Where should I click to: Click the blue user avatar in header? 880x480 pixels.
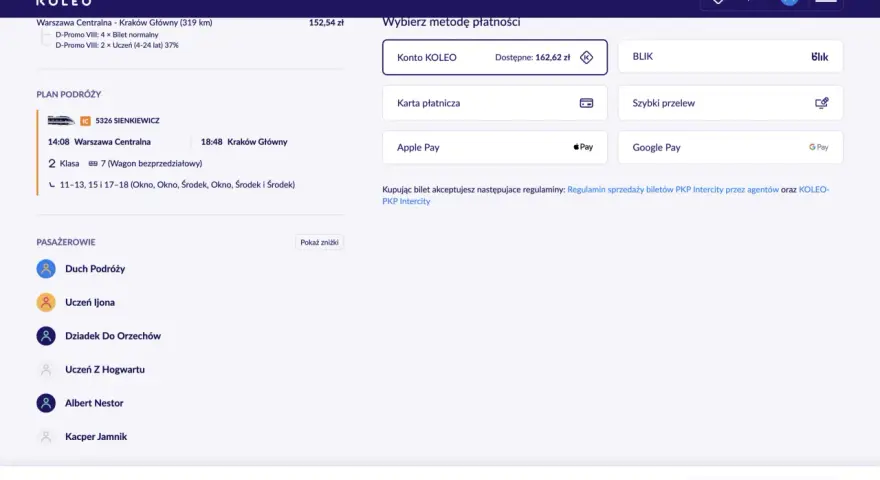coord(789,2)
